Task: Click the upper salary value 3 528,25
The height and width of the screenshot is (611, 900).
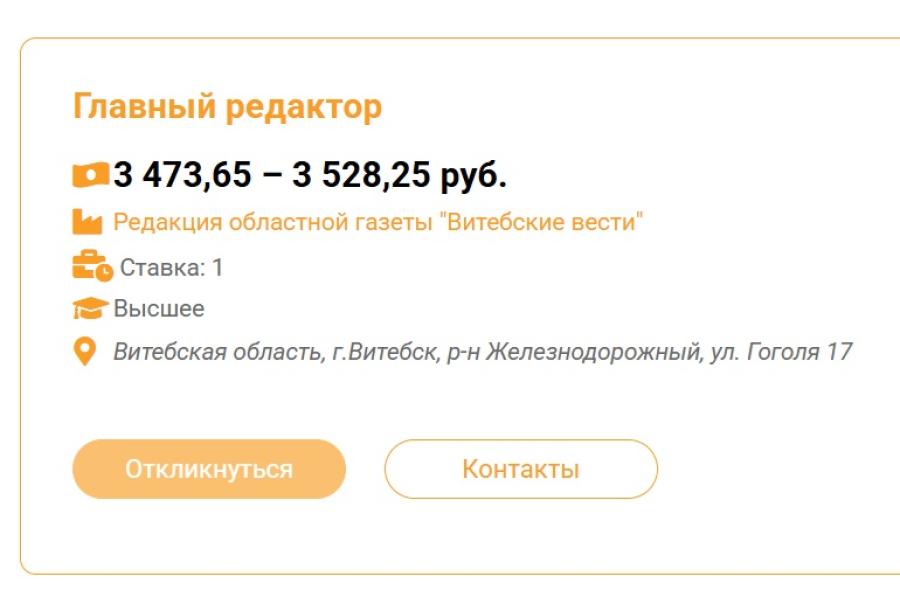Action: coord(361,175)
